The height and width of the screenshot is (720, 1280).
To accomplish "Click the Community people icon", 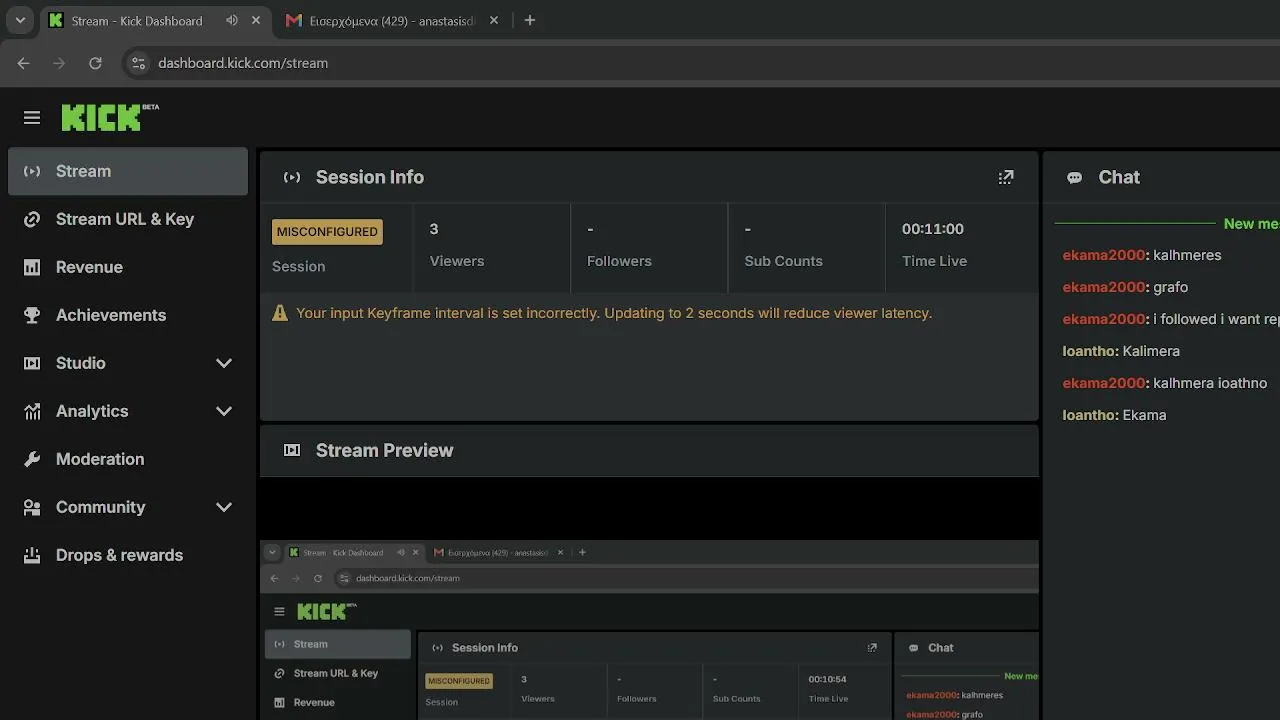I will 32,507.
